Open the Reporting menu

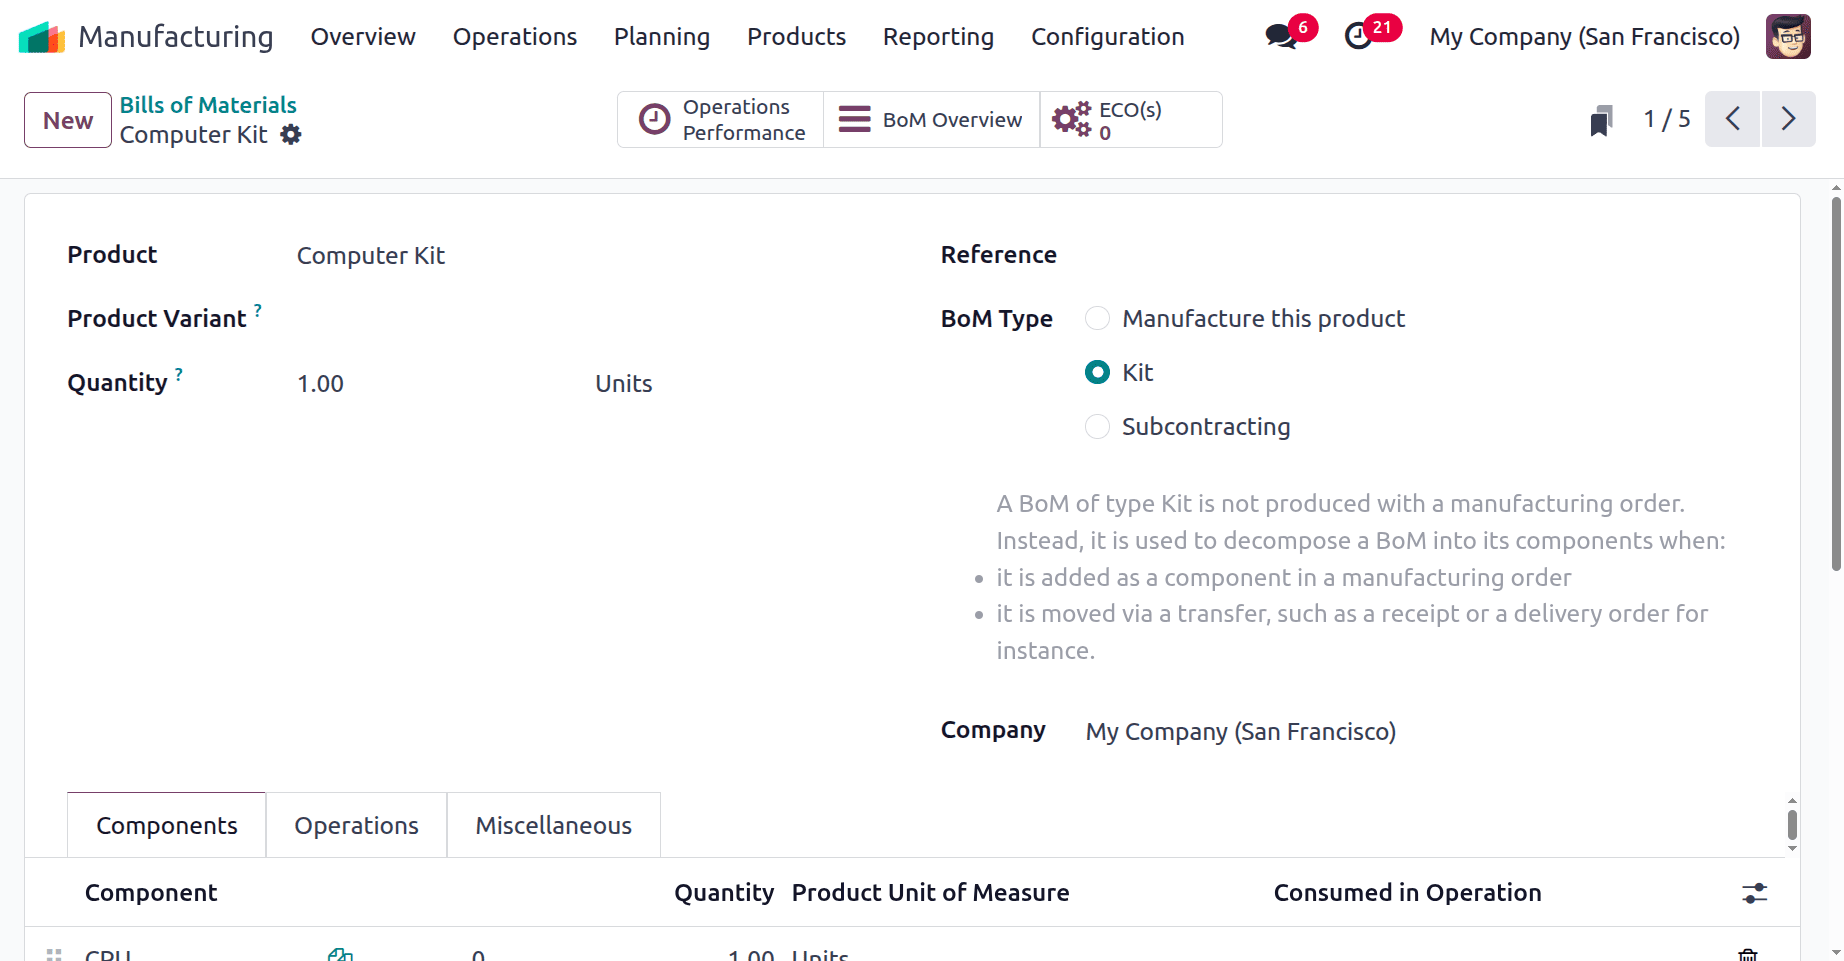click(x=938, y=37)
